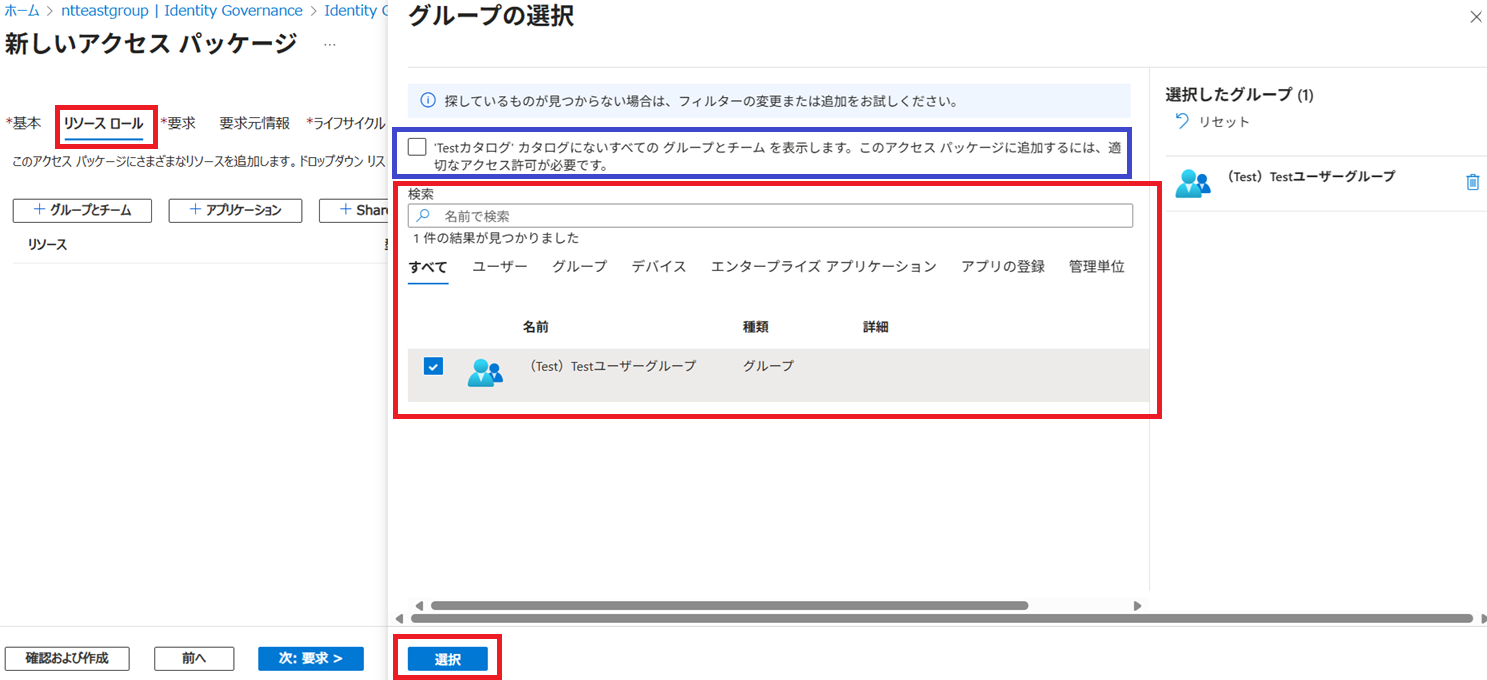Switch to the ユーザー filter tab
Viewport: 1487px width, 680px height.
[x=499, y=267]
